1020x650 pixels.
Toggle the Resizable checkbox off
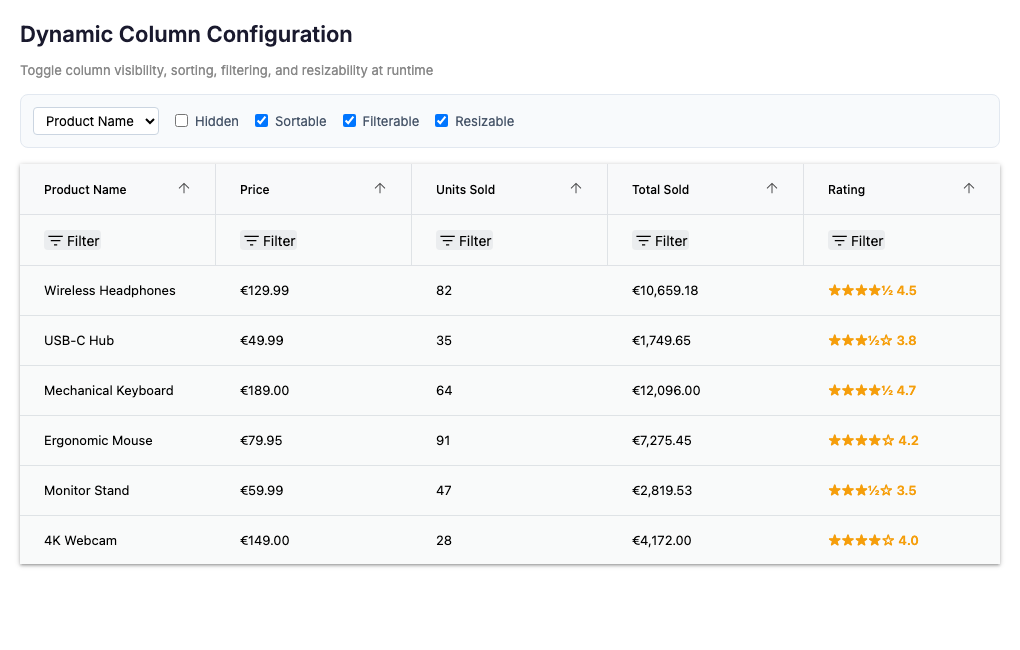pyautogui.click(x=442, y=121)
